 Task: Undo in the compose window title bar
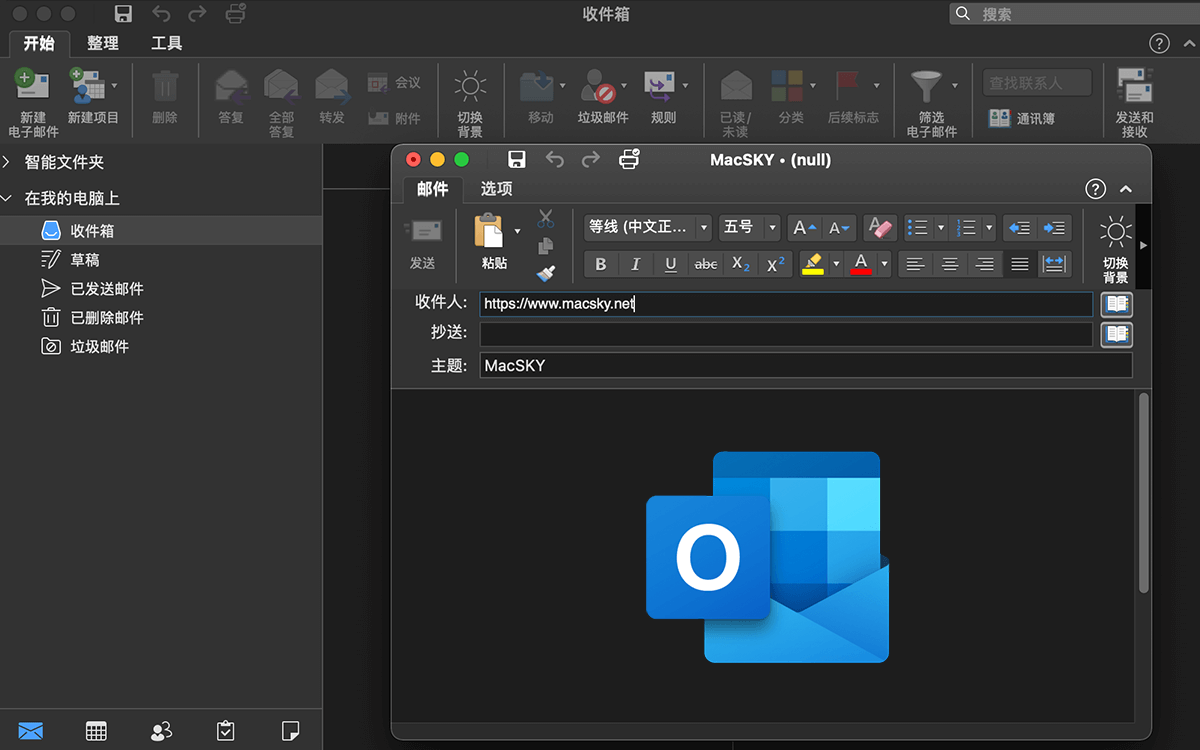click(555, 160)
